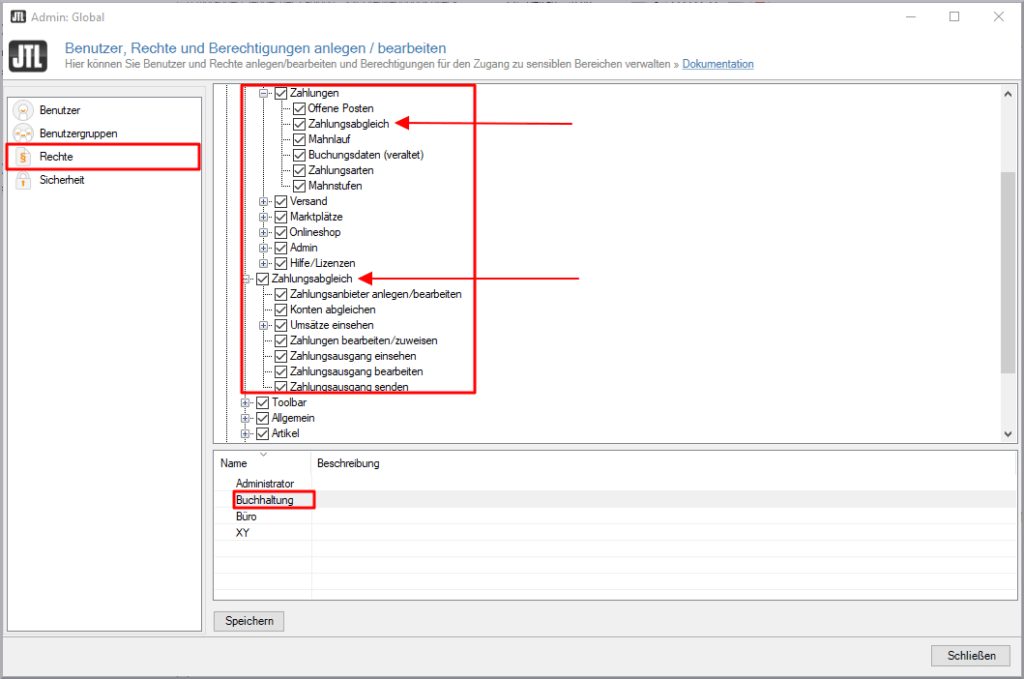
Task: Disable the Mahnlauf checkbox
Action: click(x=300, y=139)
